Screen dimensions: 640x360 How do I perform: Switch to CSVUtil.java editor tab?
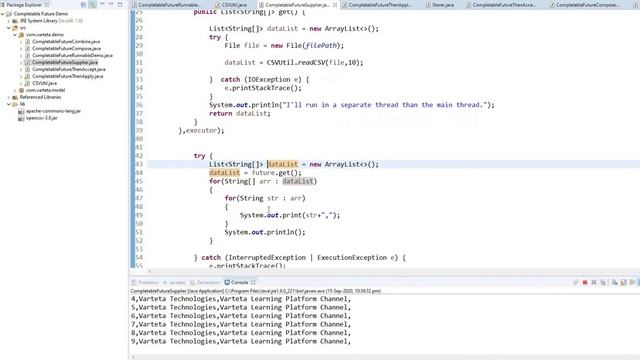[234, 5]
